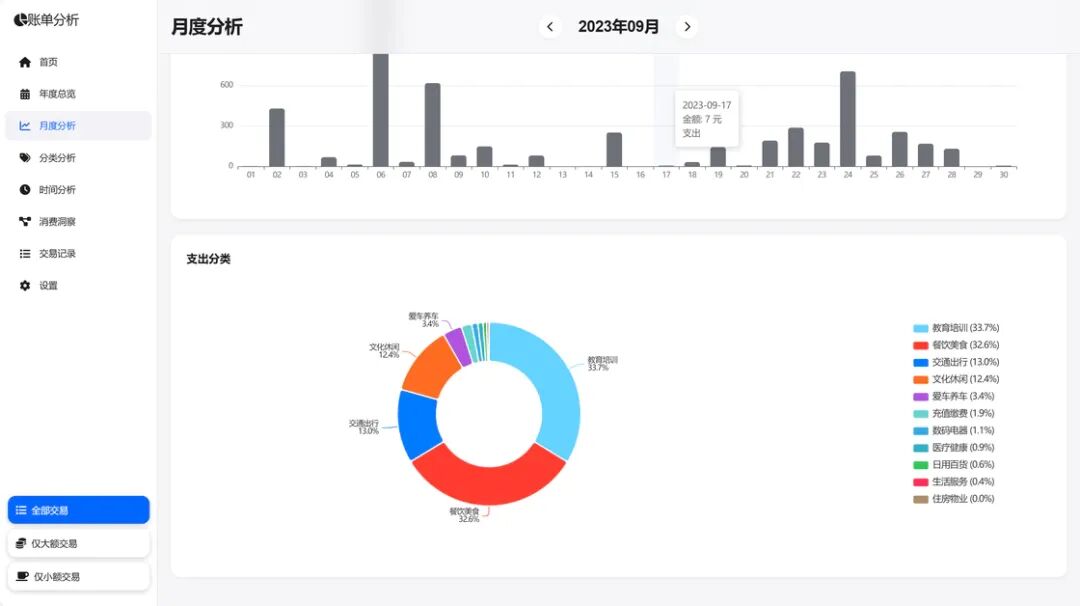Open 首页 via its house icon
Image resolution: width=1080 pixels, height=606 pixels.
[25, 62]
